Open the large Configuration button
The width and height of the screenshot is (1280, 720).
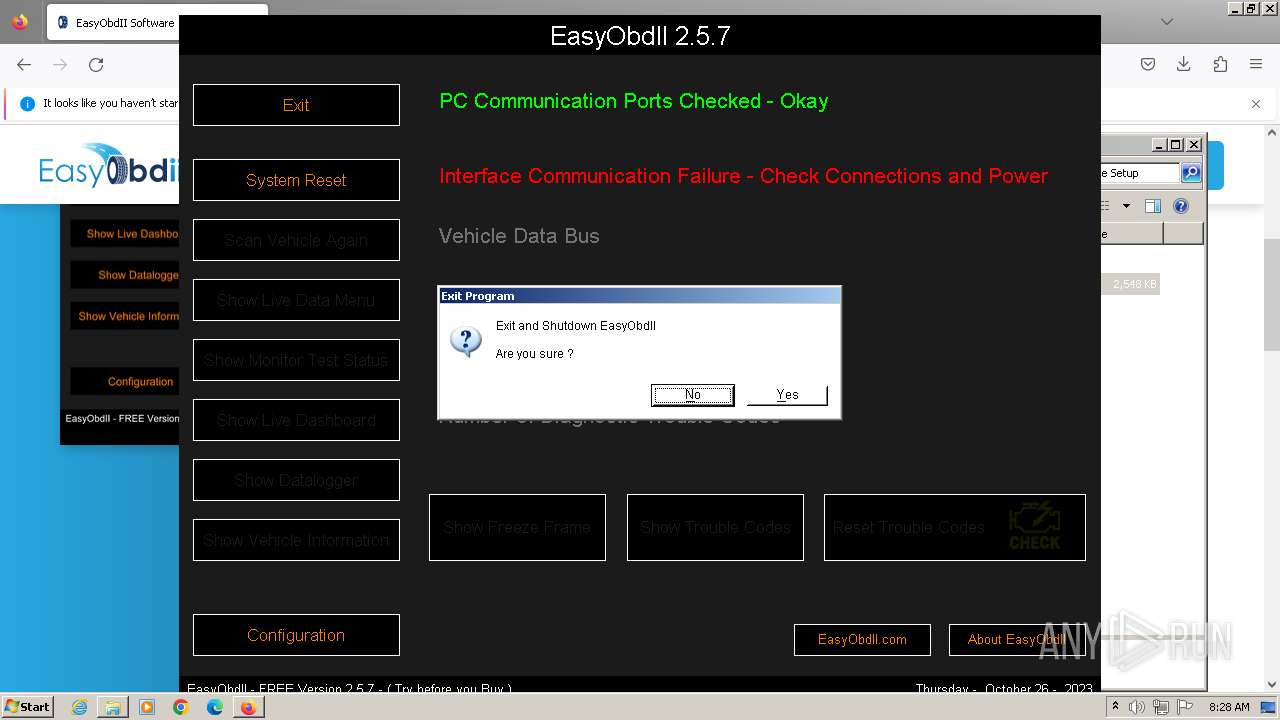[296, 635]
